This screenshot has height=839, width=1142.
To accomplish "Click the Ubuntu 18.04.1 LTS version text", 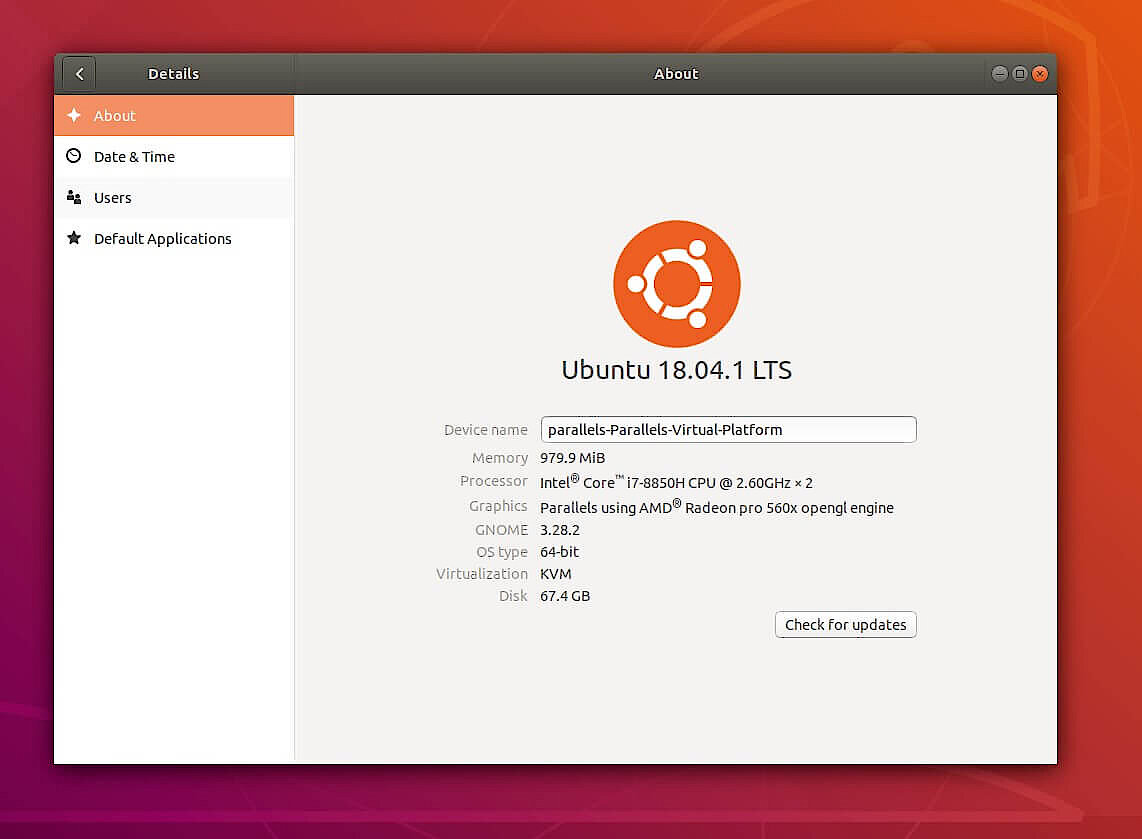I will pos(676,370).
